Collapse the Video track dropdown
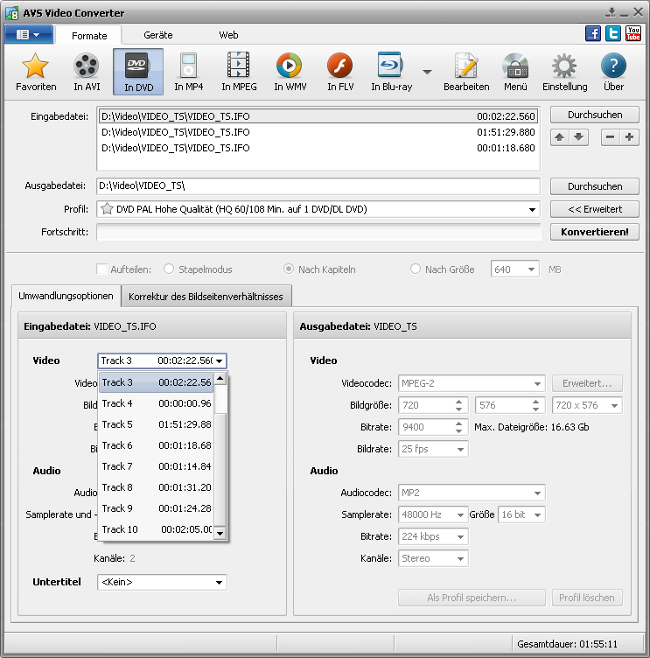Viewport: 650px width, 658px height. pos(219,361)
